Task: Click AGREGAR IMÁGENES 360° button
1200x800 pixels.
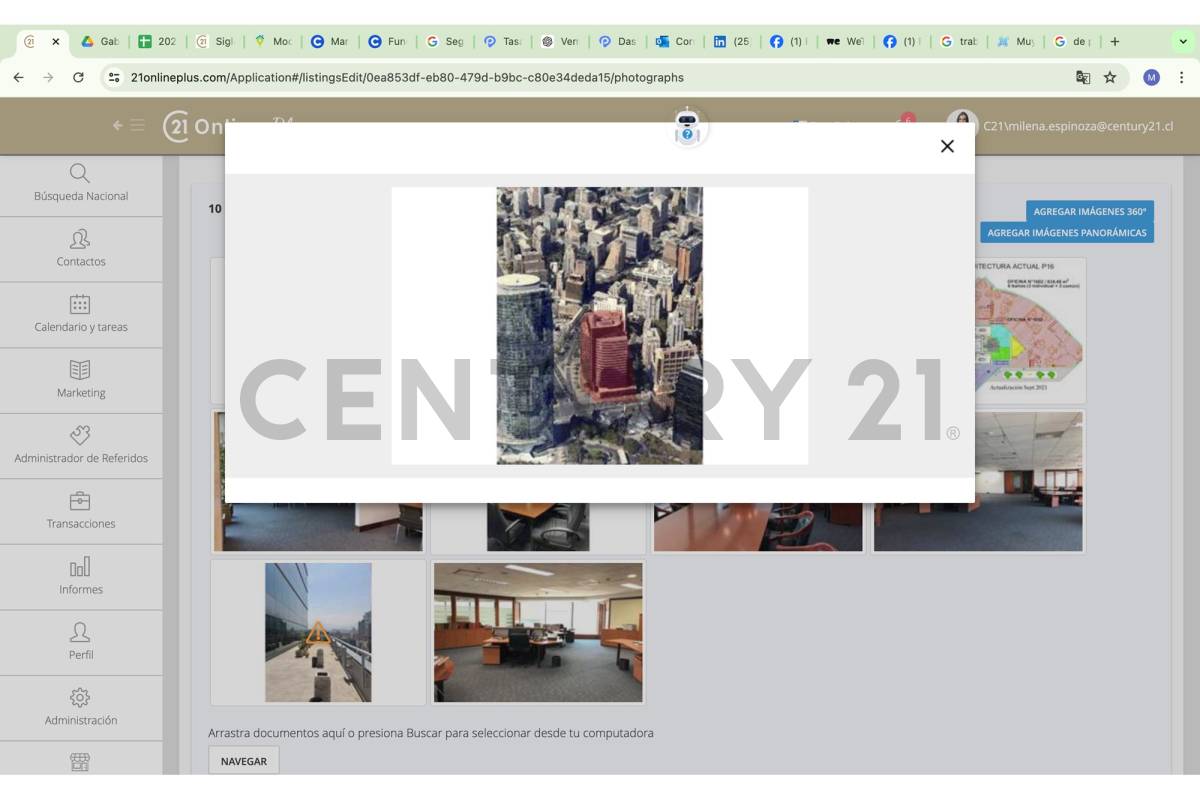Action: click(x=1089, y=211)
